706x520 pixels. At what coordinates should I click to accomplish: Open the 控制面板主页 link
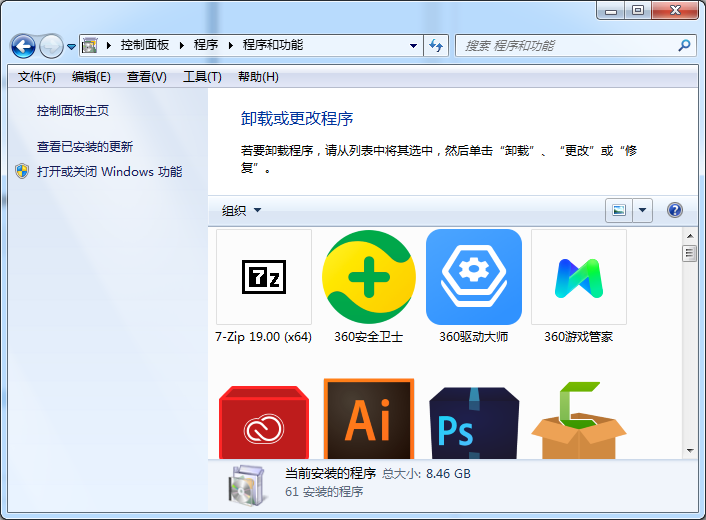click(x=73, y=111)
